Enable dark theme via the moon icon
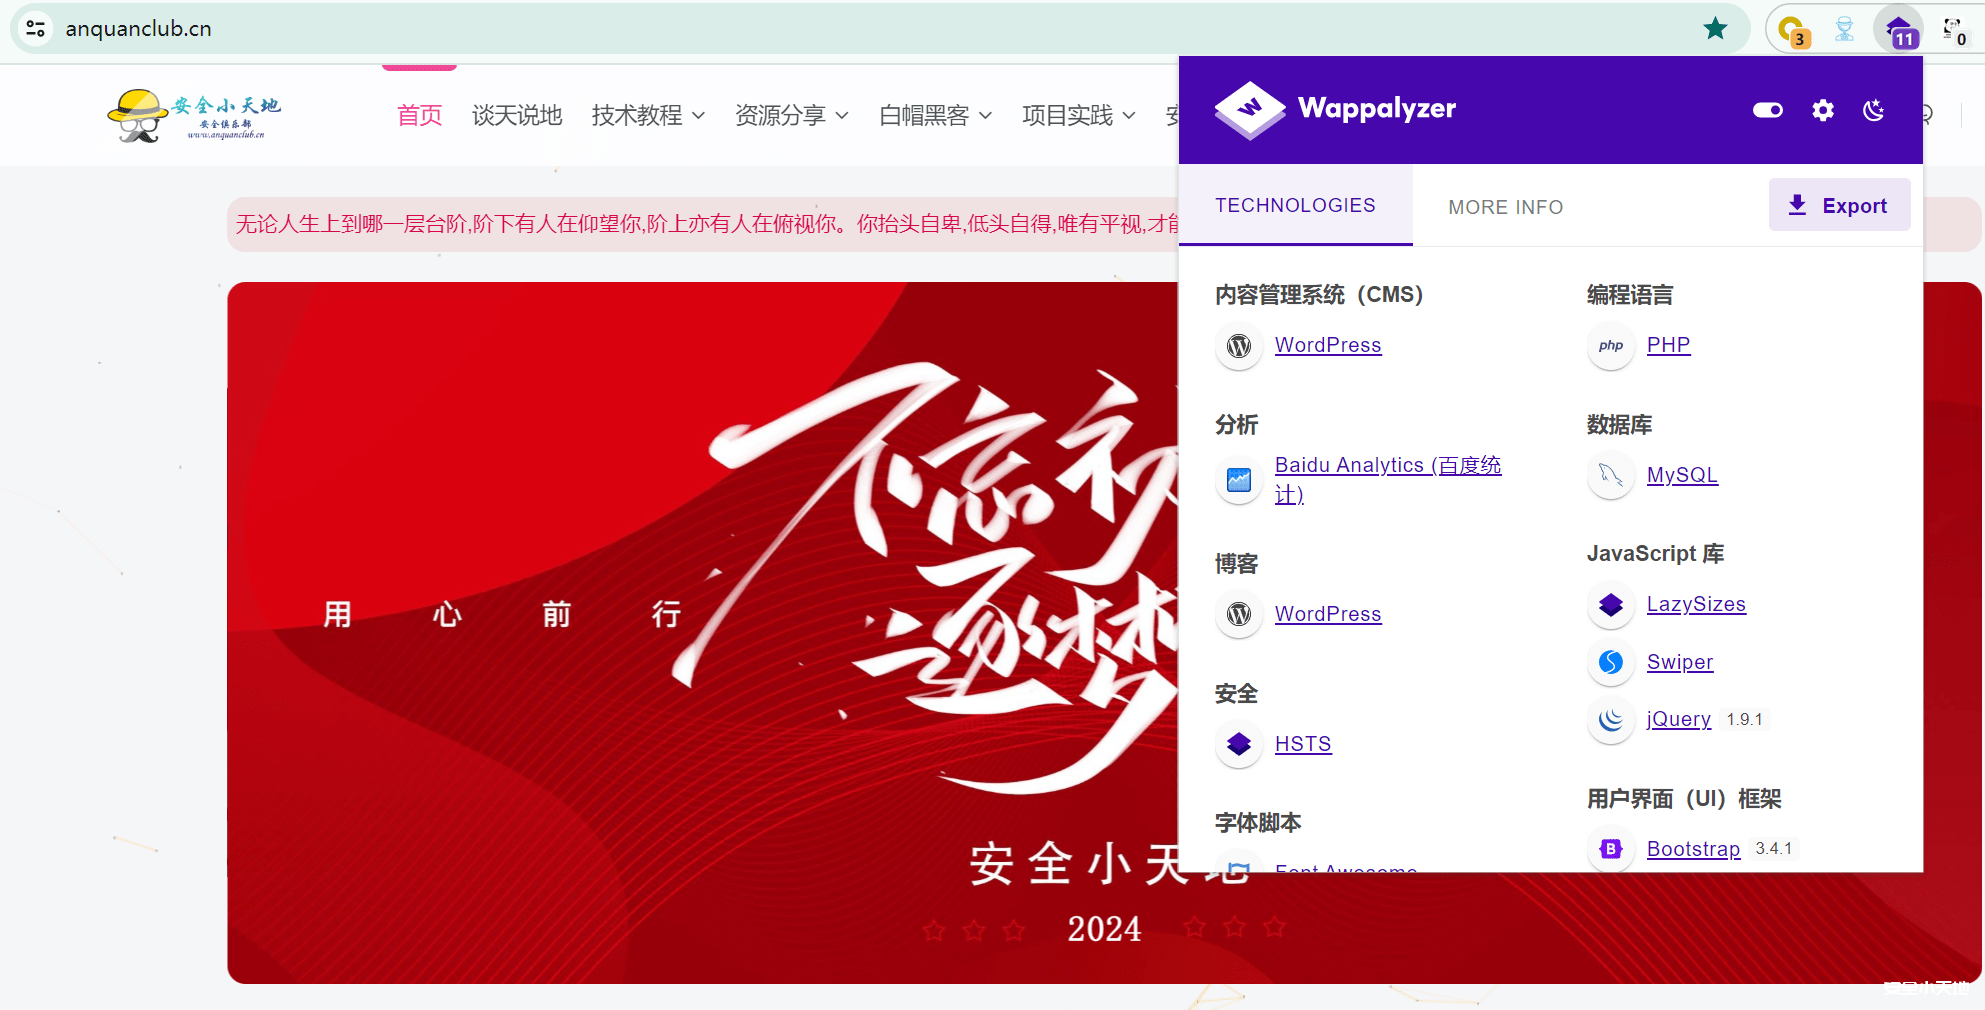 point(1875,110)
